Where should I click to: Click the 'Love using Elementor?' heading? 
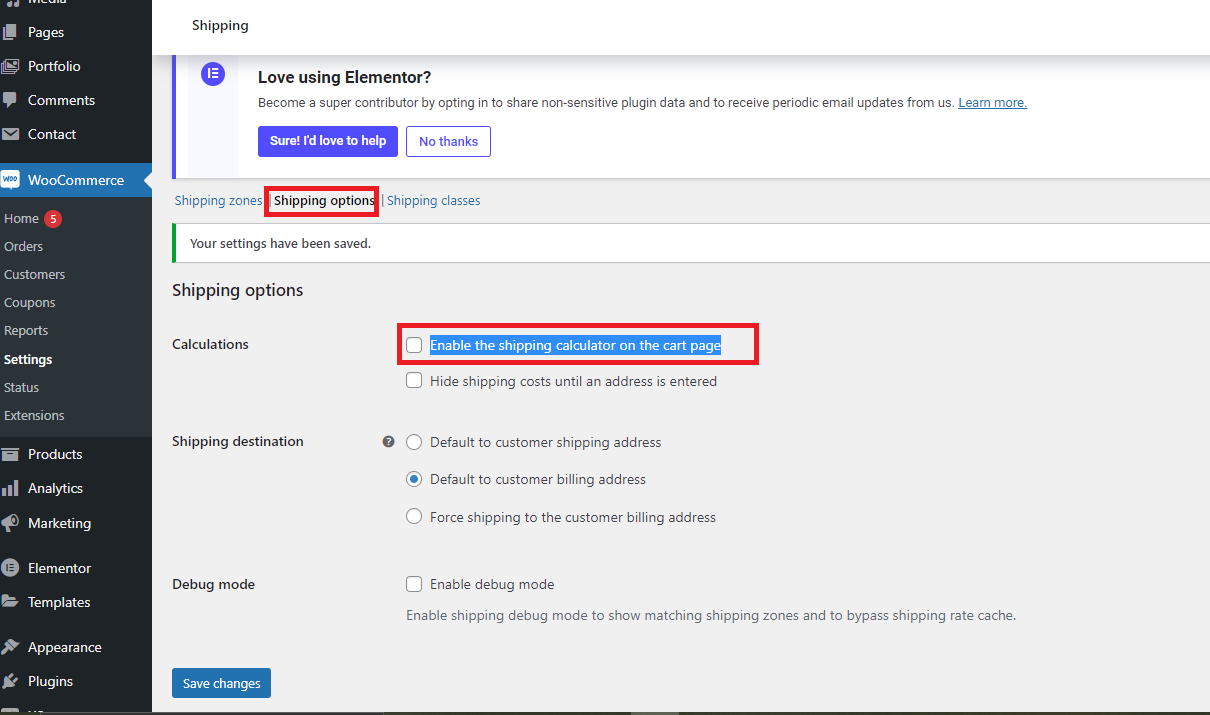(344, 77)
